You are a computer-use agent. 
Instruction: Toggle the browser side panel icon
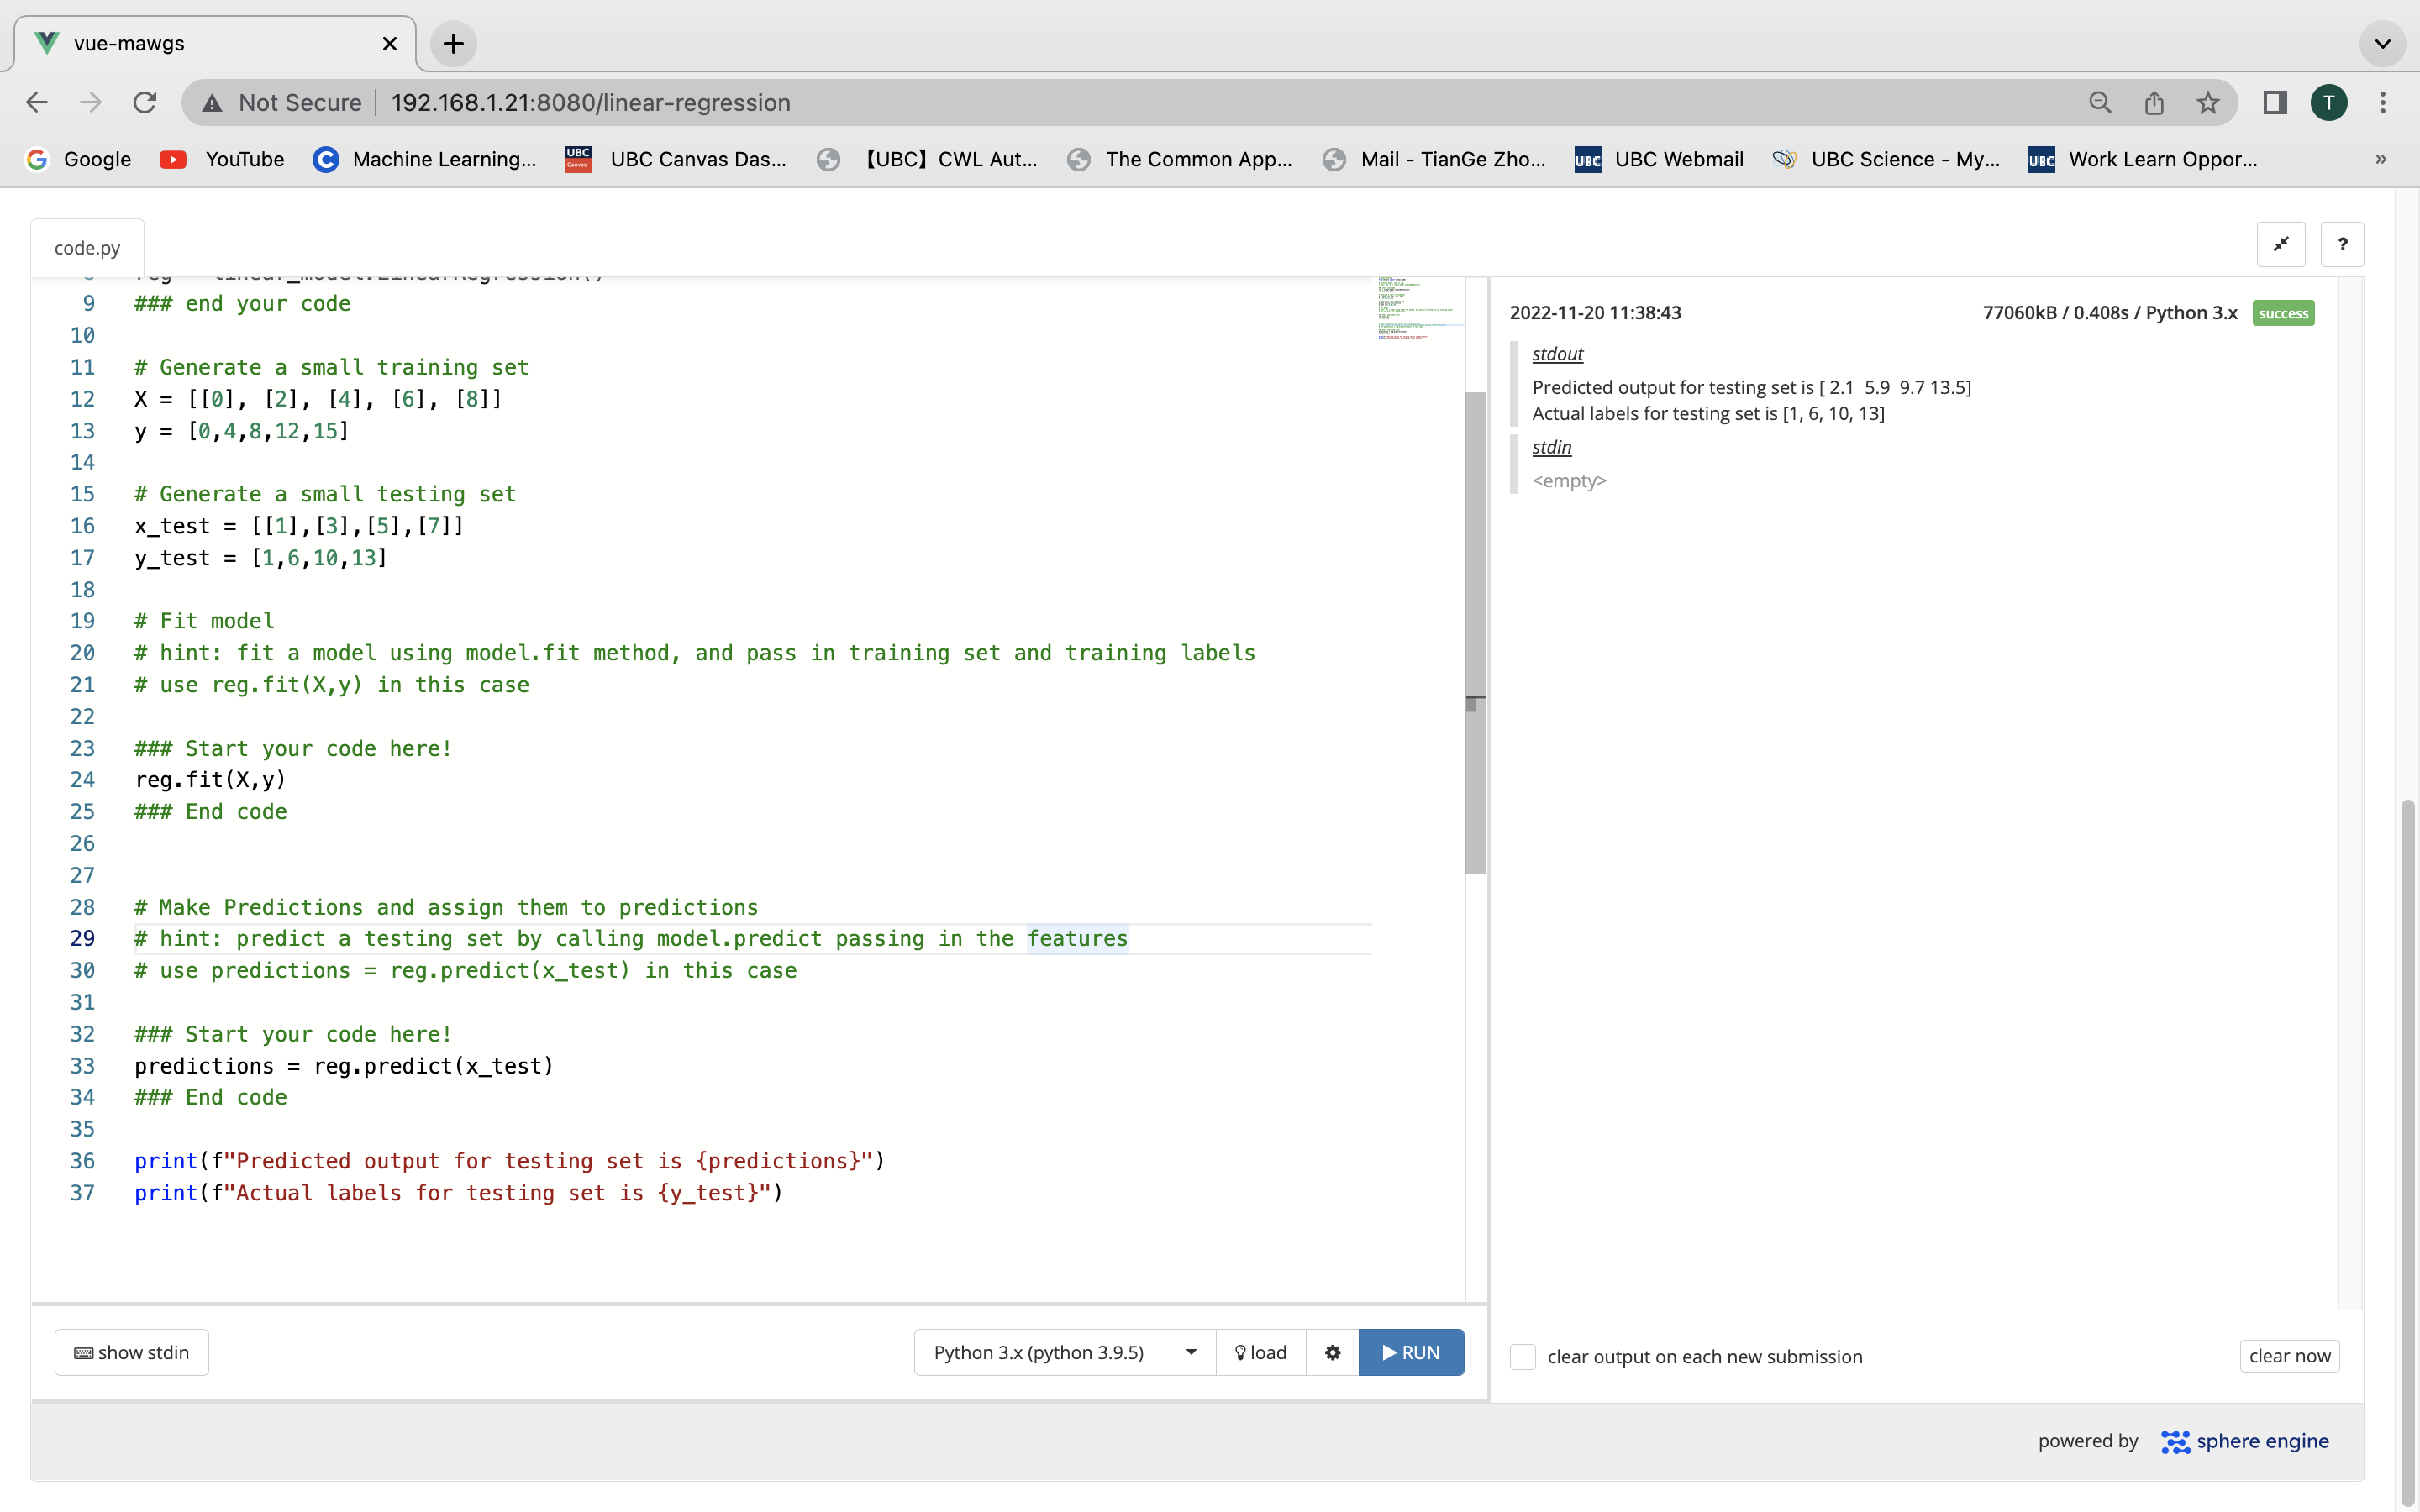pos(2275,102)
